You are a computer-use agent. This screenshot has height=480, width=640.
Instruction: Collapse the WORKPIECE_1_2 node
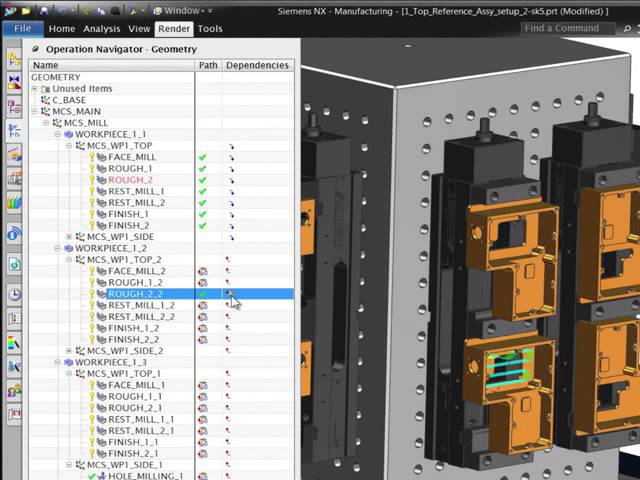point(57,248)
